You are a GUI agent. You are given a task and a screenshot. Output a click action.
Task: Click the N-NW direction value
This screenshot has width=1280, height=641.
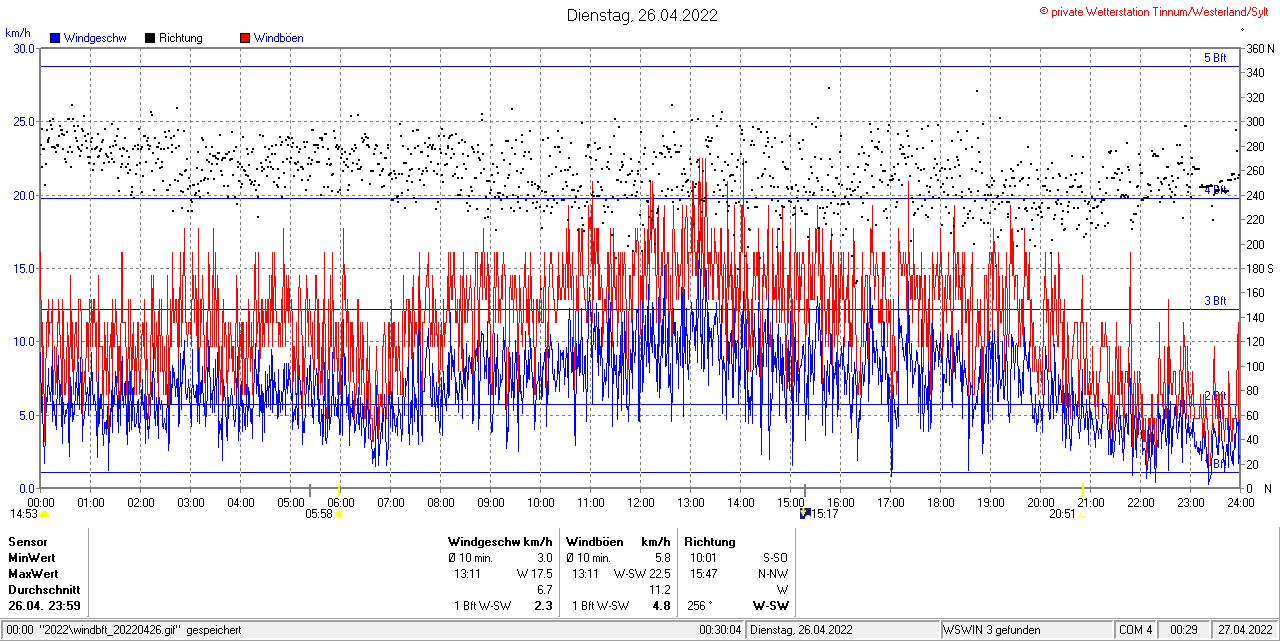[773, 574]
